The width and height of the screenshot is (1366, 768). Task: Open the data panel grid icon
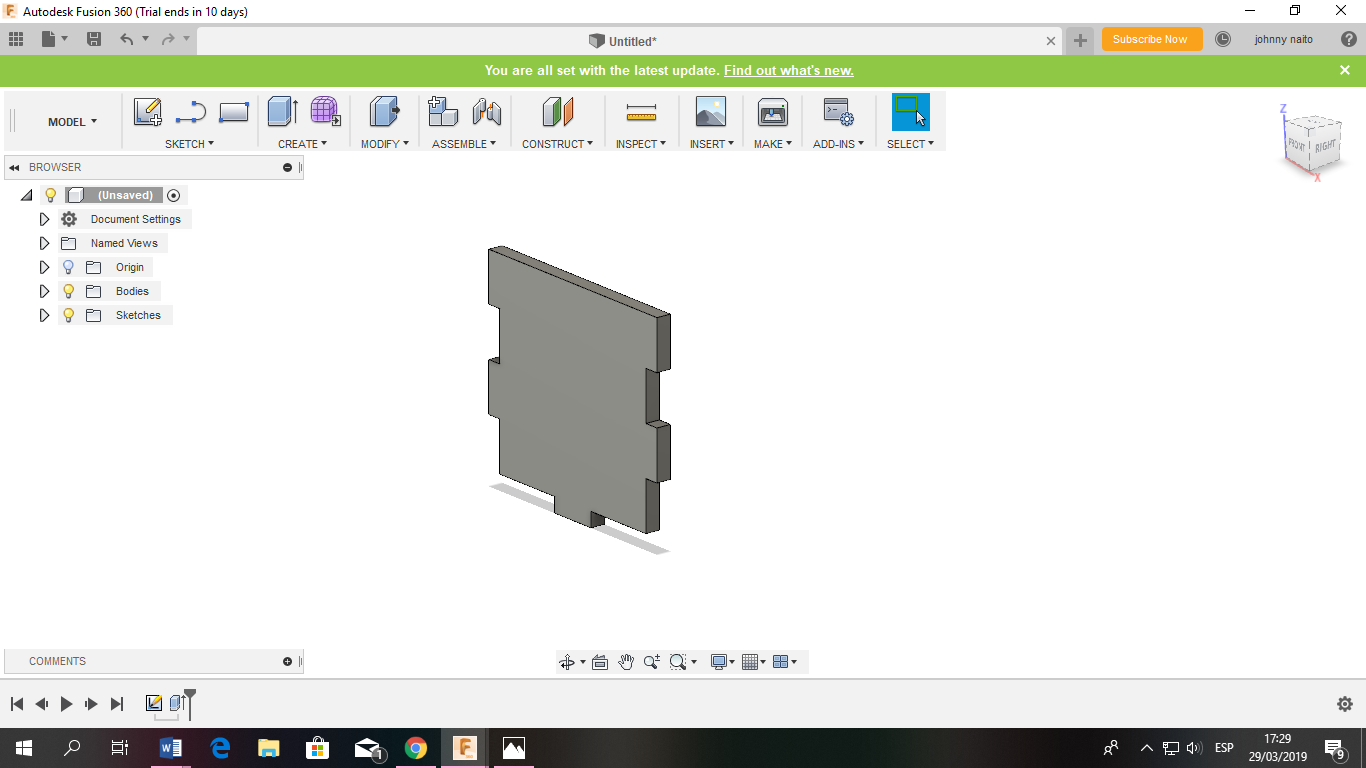[16, 39]
